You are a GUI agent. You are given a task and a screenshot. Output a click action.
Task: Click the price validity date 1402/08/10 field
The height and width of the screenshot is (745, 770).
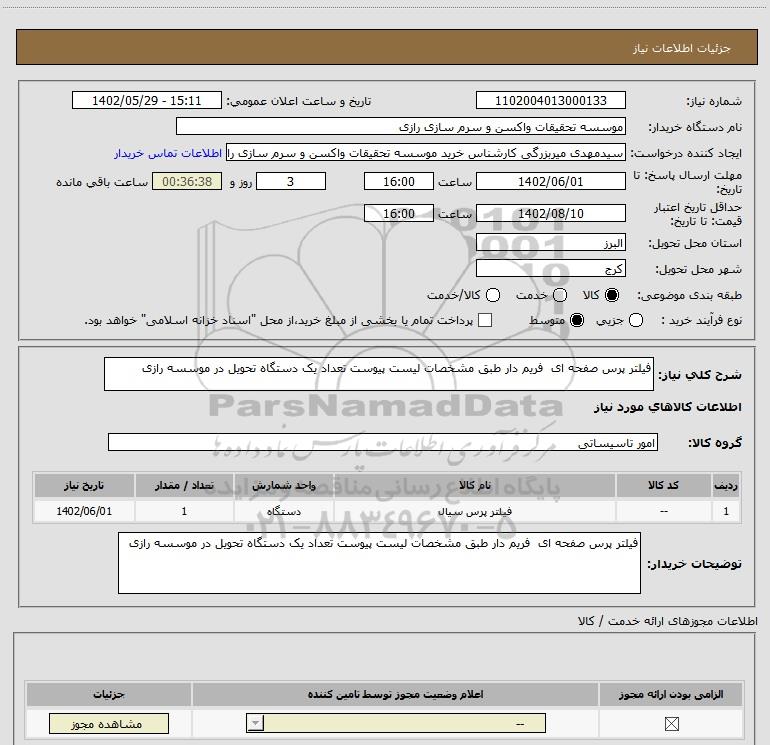pyautogui.click(x=550, y=214)
